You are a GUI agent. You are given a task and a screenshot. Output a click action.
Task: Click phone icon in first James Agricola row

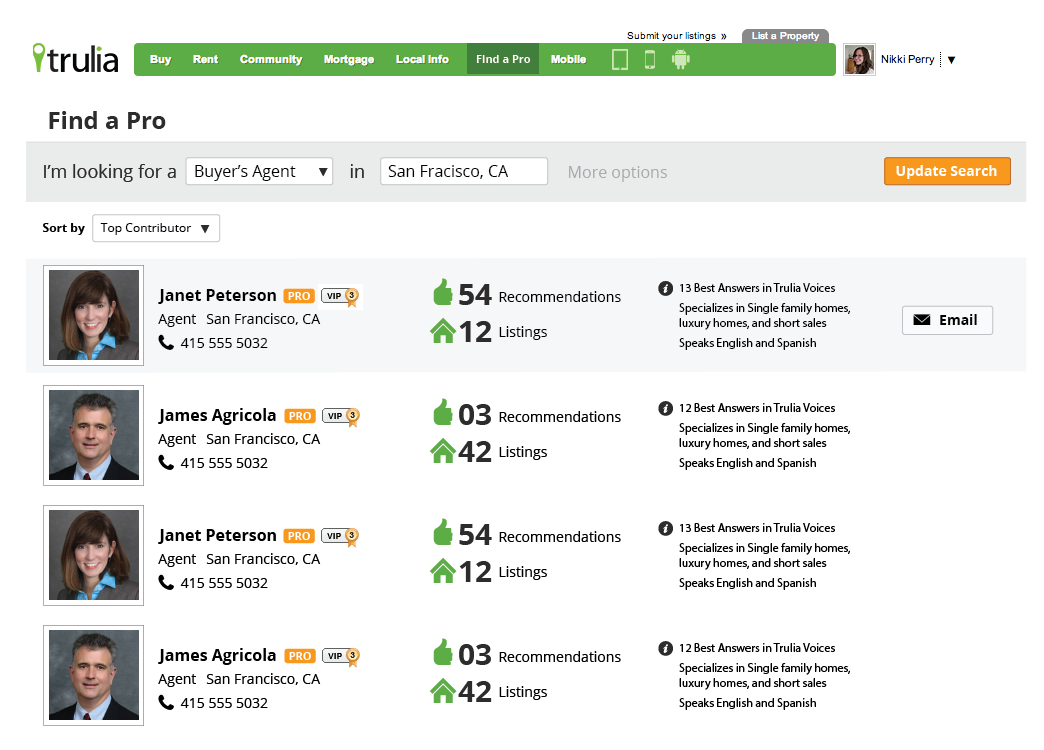click(x=166, y=462)
